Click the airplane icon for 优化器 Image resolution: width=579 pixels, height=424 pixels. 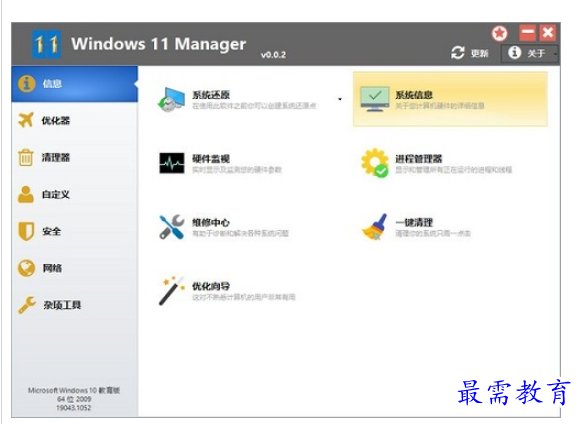(x=26, y=120)
